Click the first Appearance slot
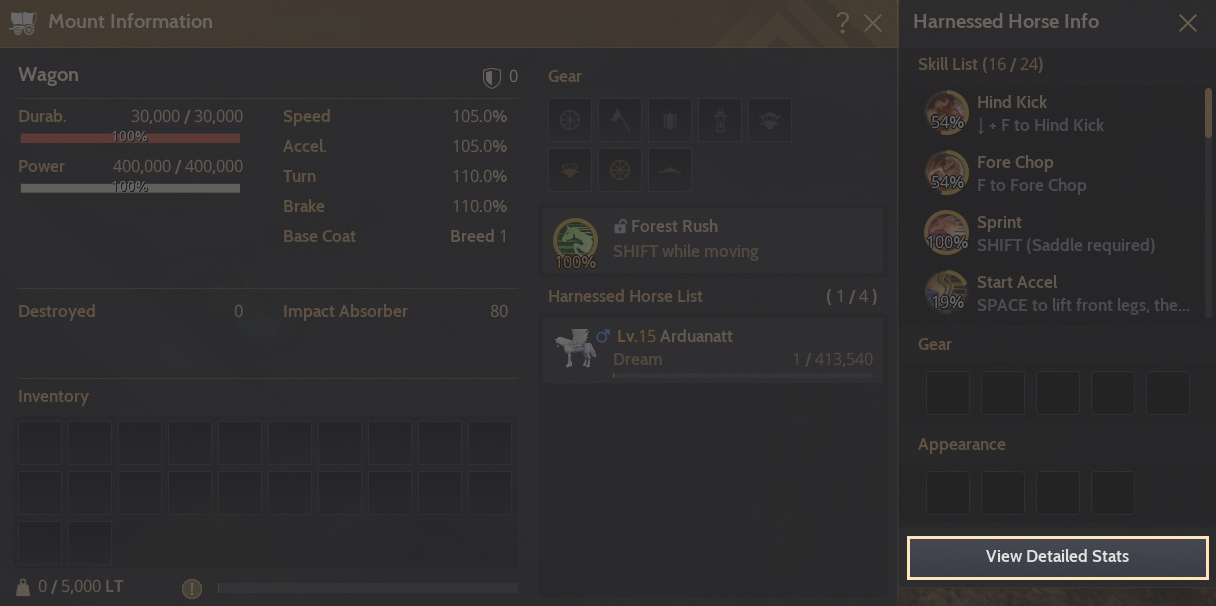Screen dimensions: 1216x606 [947, 493]
